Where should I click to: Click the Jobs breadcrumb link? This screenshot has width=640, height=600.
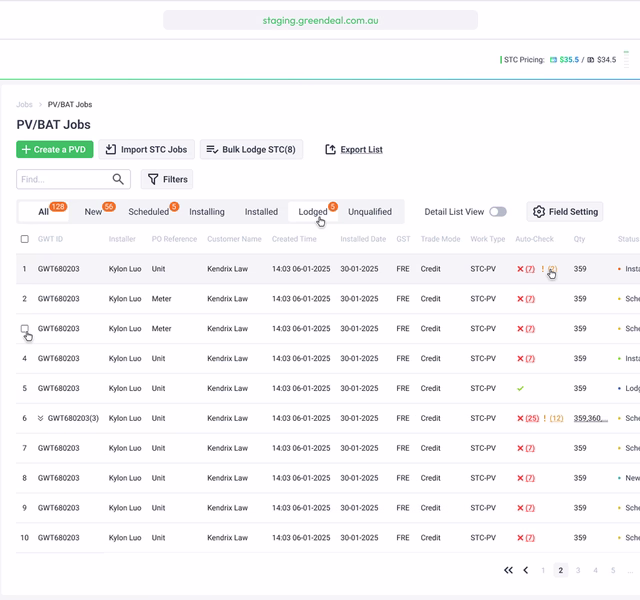pos(24,105)
